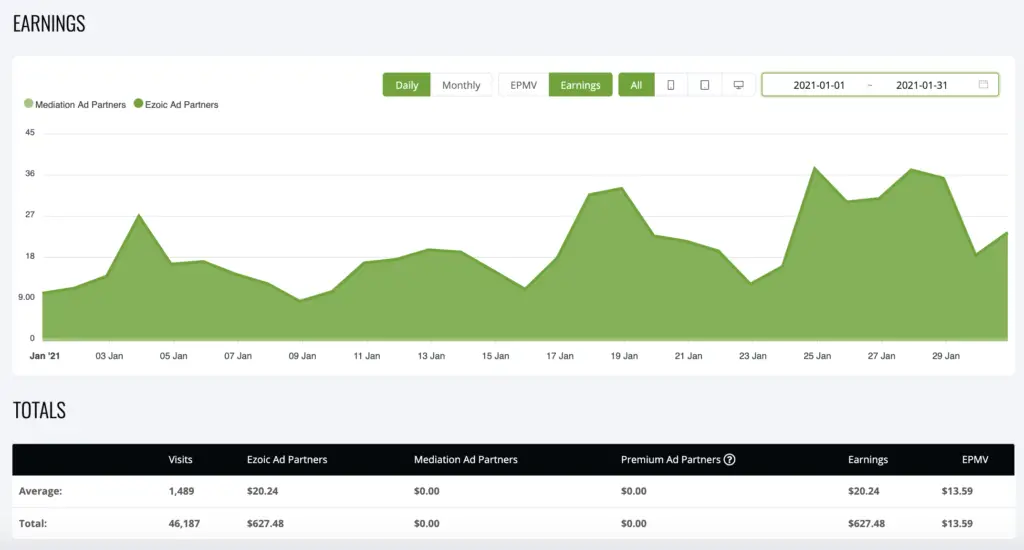The width and height of the screenshot is (1024, 550).
Task: Click the 25 Jan axis label
Action: pos(817,356)
